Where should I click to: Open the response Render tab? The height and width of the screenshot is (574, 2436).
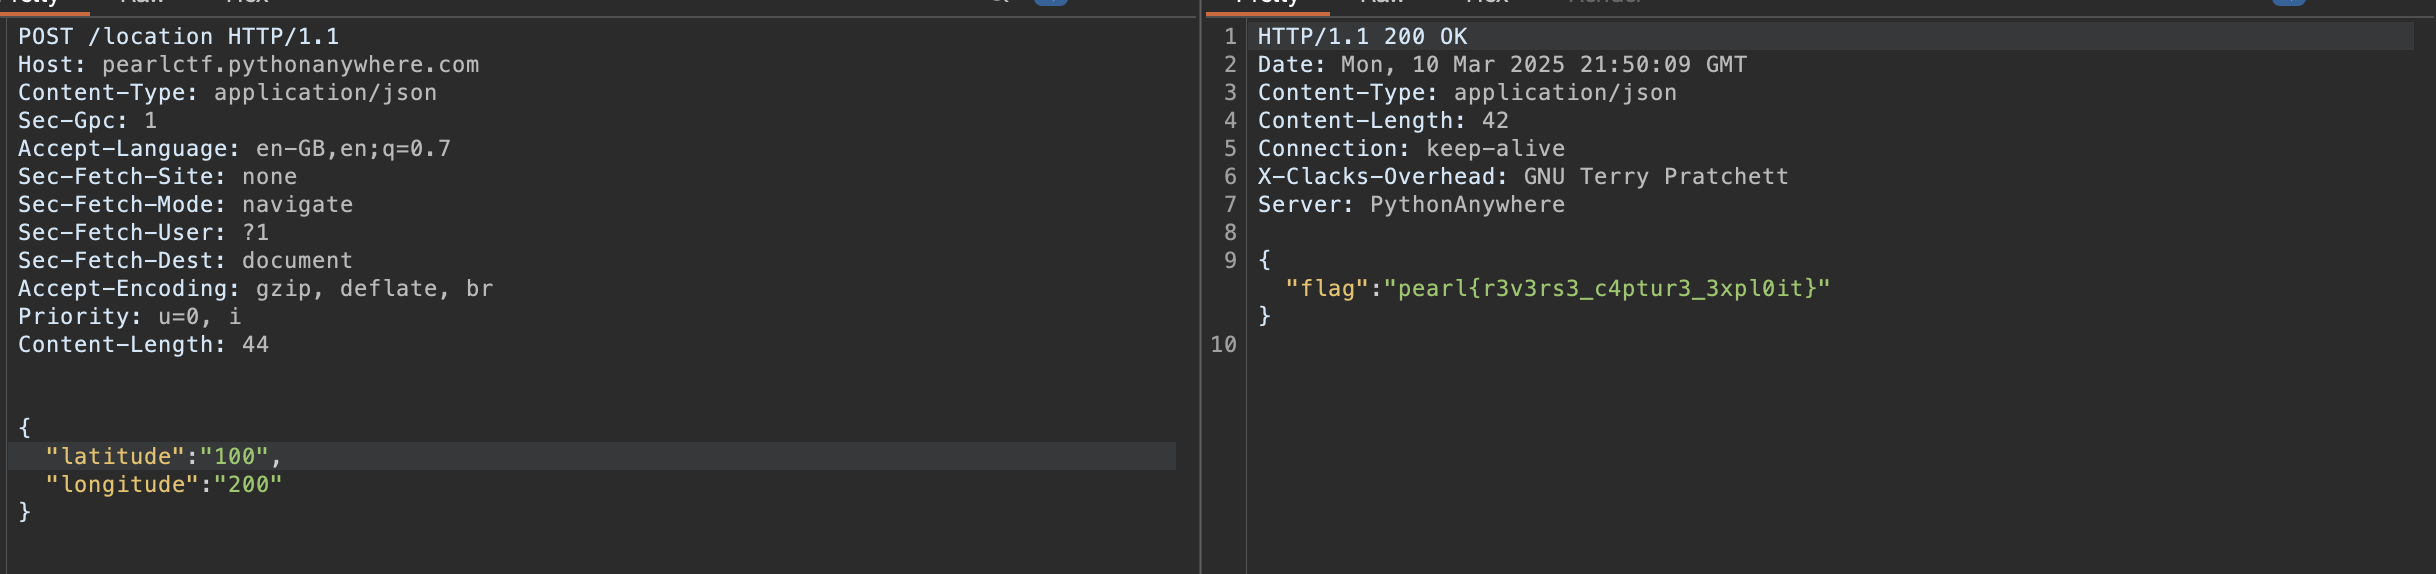[x=1605, y=3]
